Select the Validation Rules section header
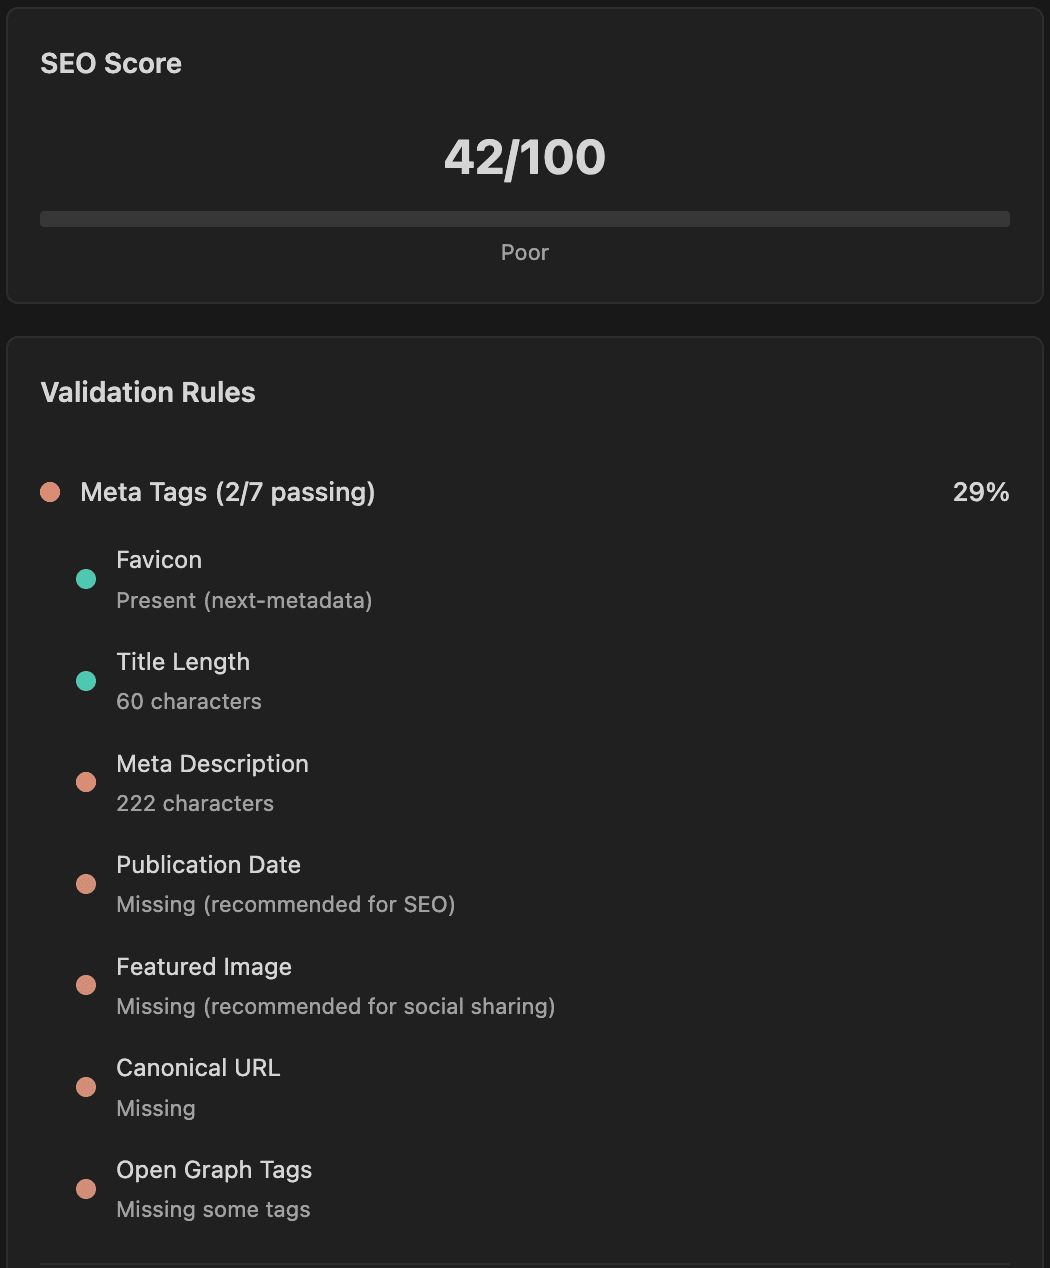This screenshot has height=1268, width=1050. click(x=147, y=392)
